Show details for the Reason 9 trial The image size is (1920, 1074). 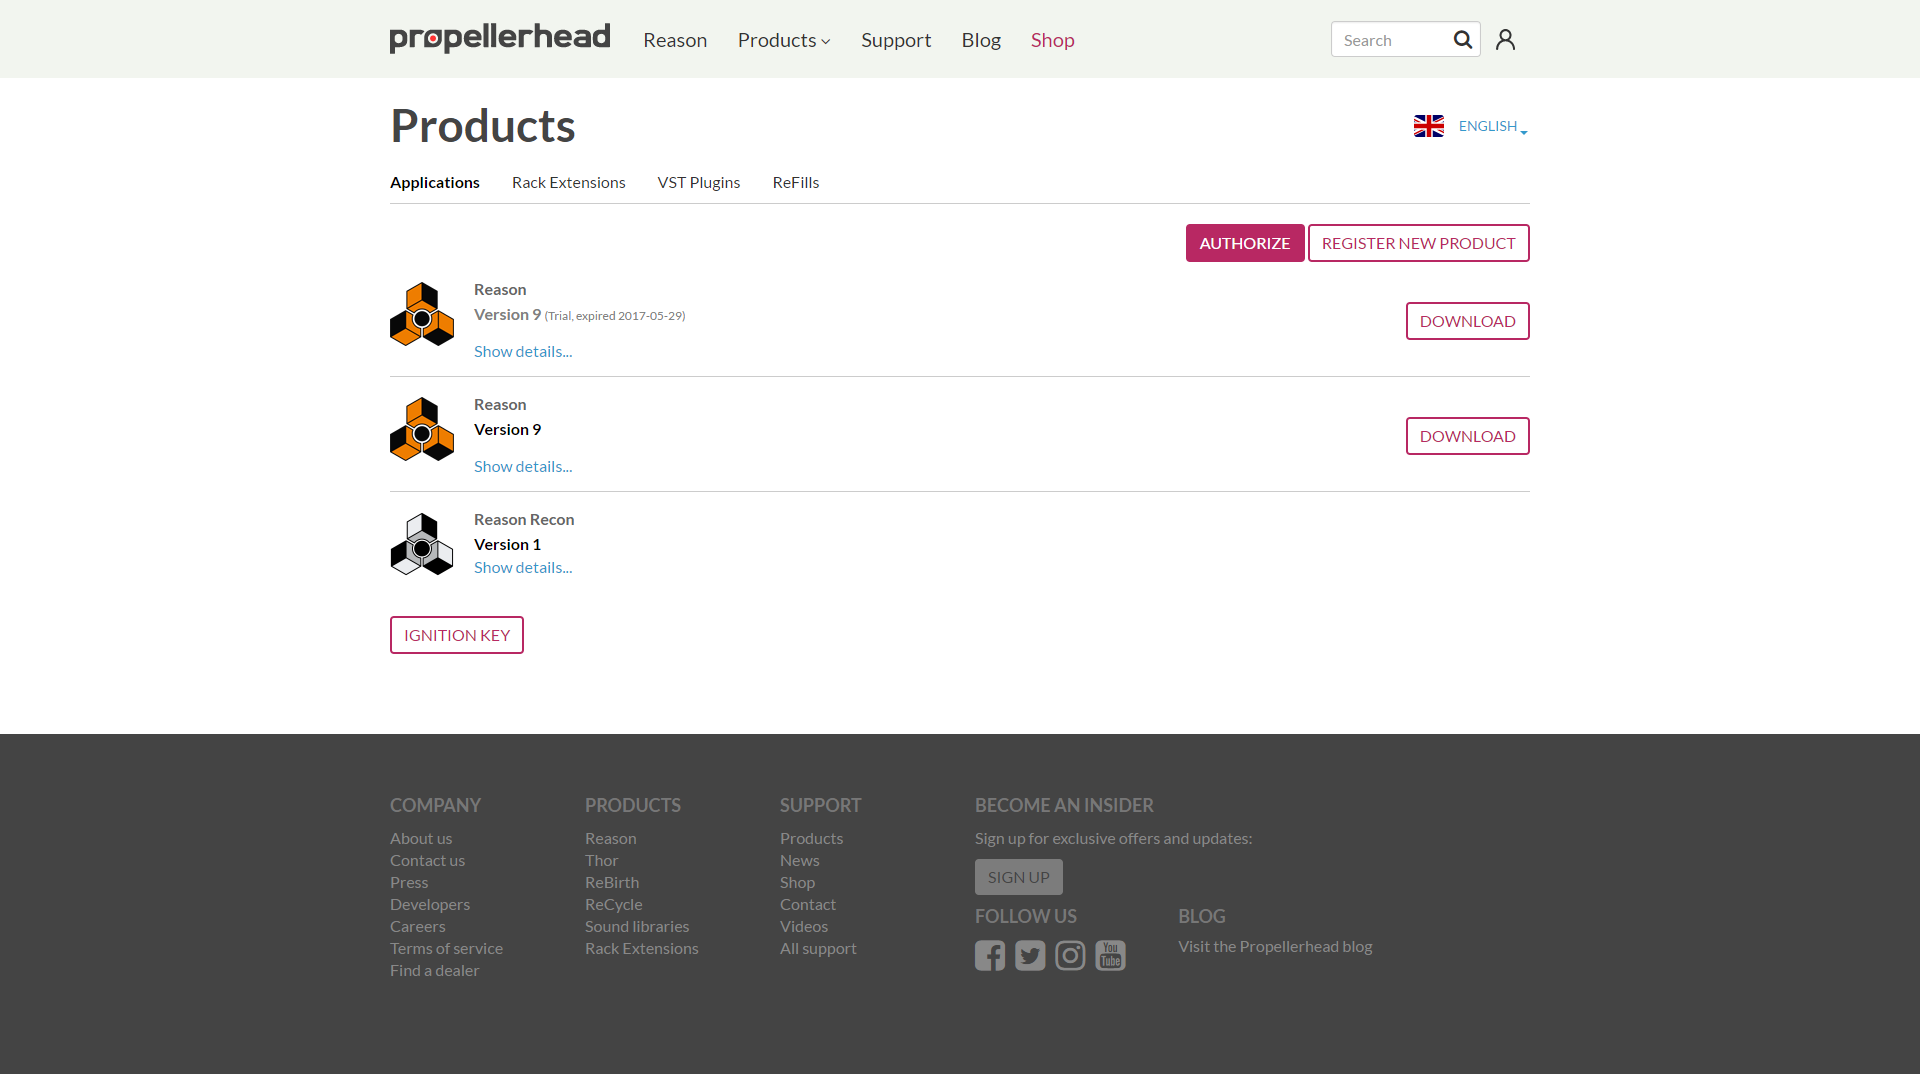[523, 351]
